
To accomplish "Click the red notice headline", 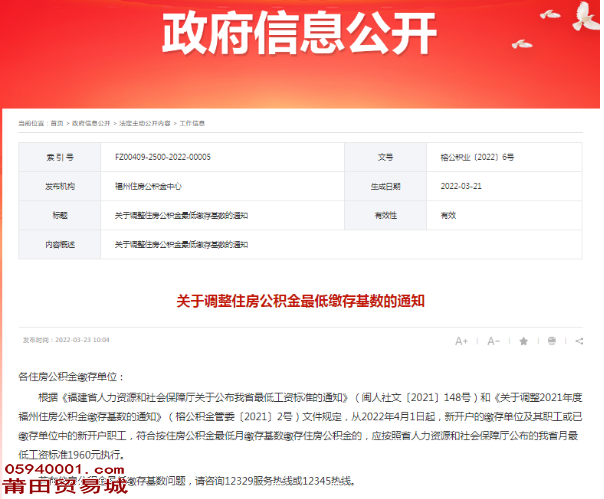I will pyautogui.click(x=301, y=299).
